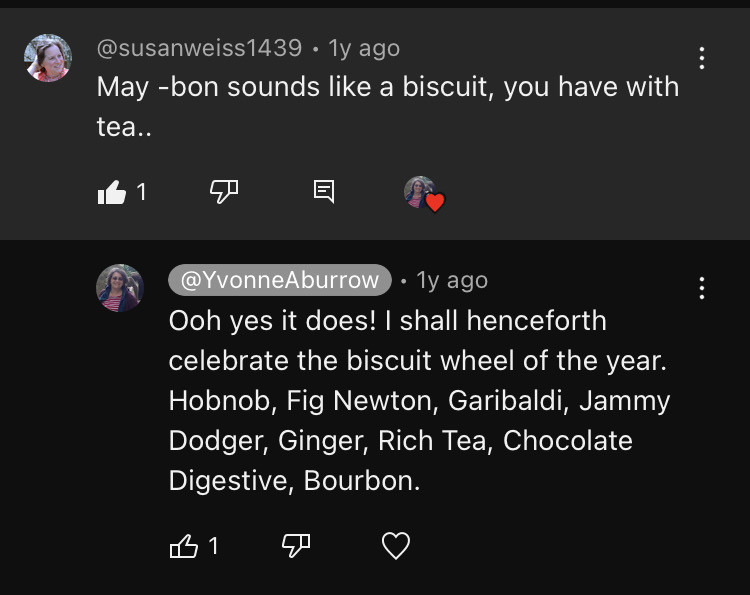
Task: Click the '1y ago' timestamp on the reply
Action: pos(452,281)
